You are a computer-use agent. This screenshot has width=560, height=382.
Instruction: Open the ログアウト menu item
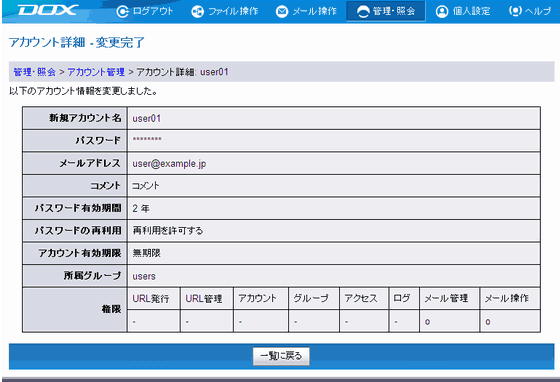145,11
